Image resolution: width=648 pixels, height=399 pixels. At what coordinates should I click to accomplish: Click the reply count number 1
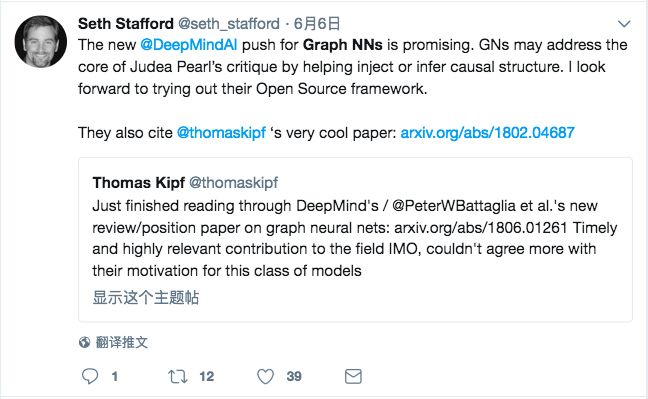pos(114,376)
